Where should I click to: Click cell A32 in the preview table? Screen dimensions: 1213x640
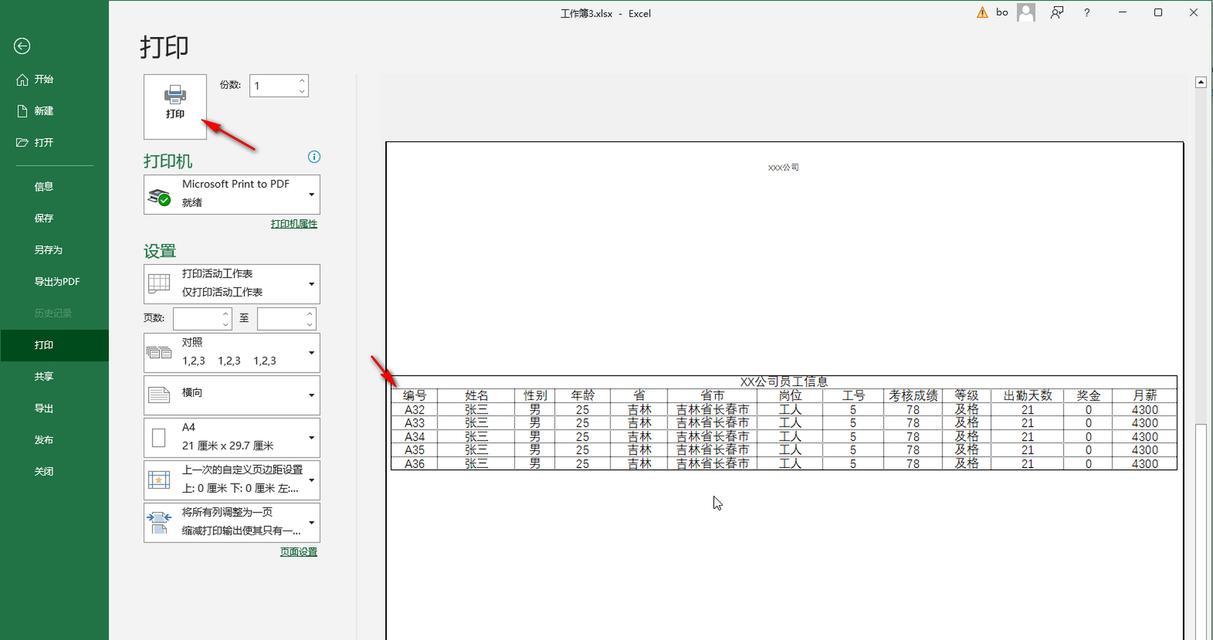point(414,409)
